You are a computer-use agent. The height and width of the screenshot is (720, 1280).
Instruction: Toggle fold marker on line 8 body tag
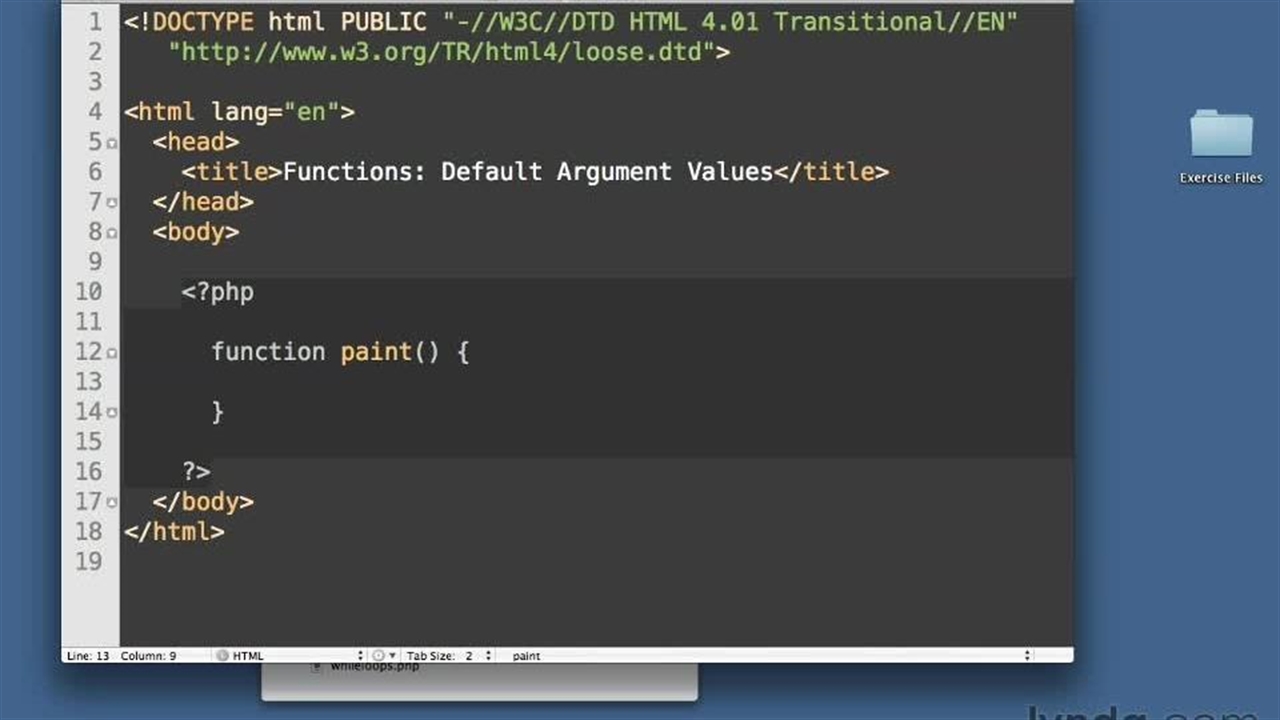(x=112, y=233)
